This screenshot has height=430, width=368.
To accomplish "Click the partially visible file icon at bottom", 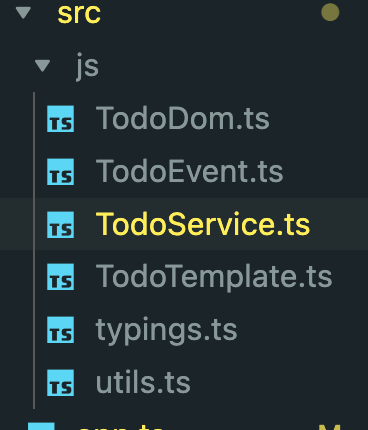I will pyautogui.click(x=41, y=426).
